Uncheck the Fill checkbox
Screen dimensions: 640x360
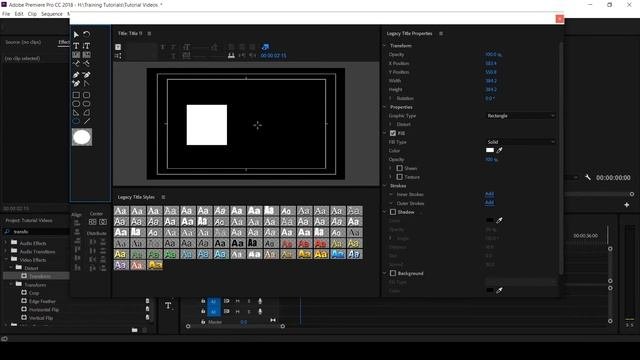tap(393, 133)
